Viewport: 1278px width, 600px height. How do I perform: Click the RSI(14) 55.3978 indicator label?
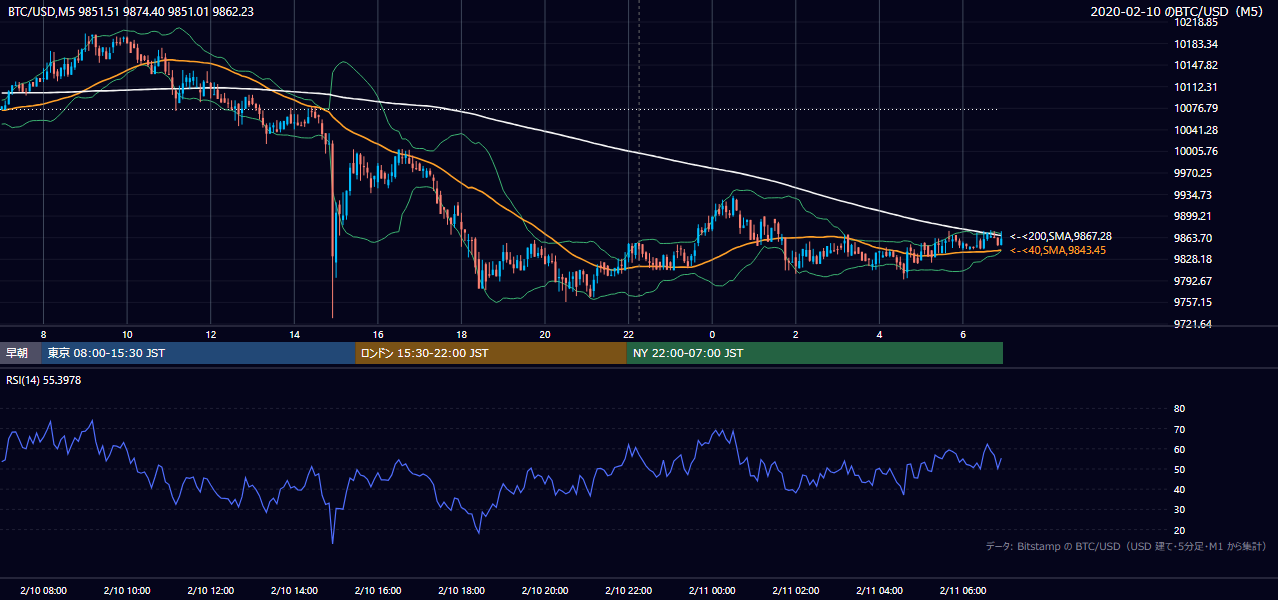click(44, 380)
